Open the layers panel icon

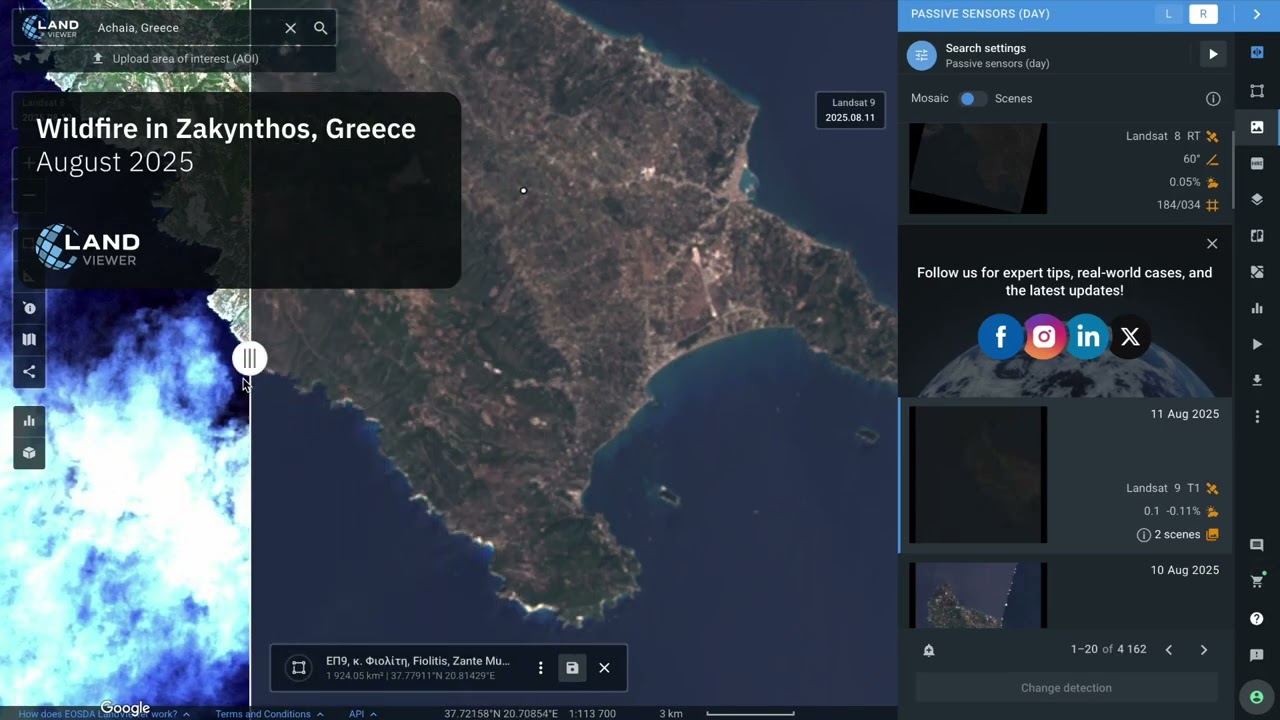tap(1257, 199)
